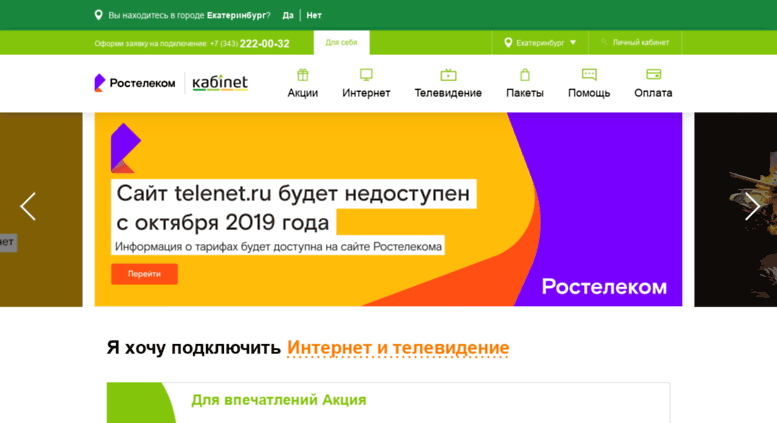
Task: Open the Интернет menu item
Action: pyautogui.click(x=366, y=93)
